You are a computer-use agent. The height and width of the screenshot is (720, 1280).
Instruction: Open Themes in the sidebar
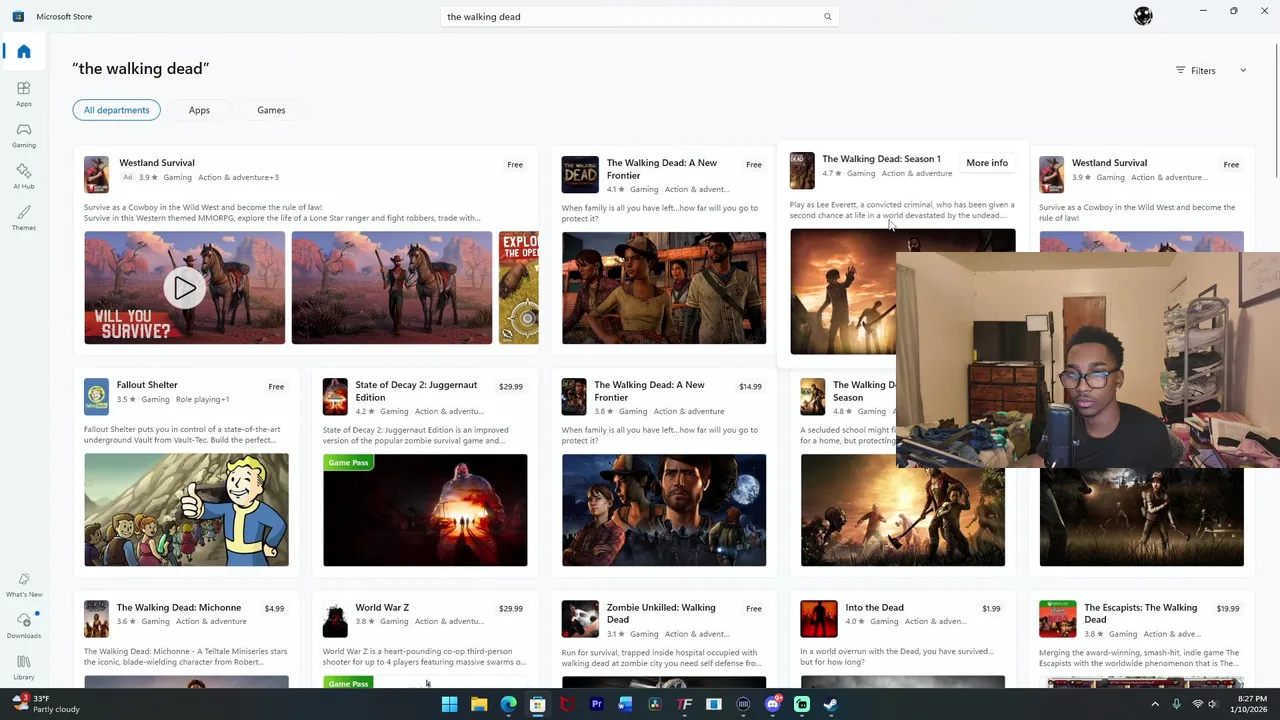click(x=24, y=217)
